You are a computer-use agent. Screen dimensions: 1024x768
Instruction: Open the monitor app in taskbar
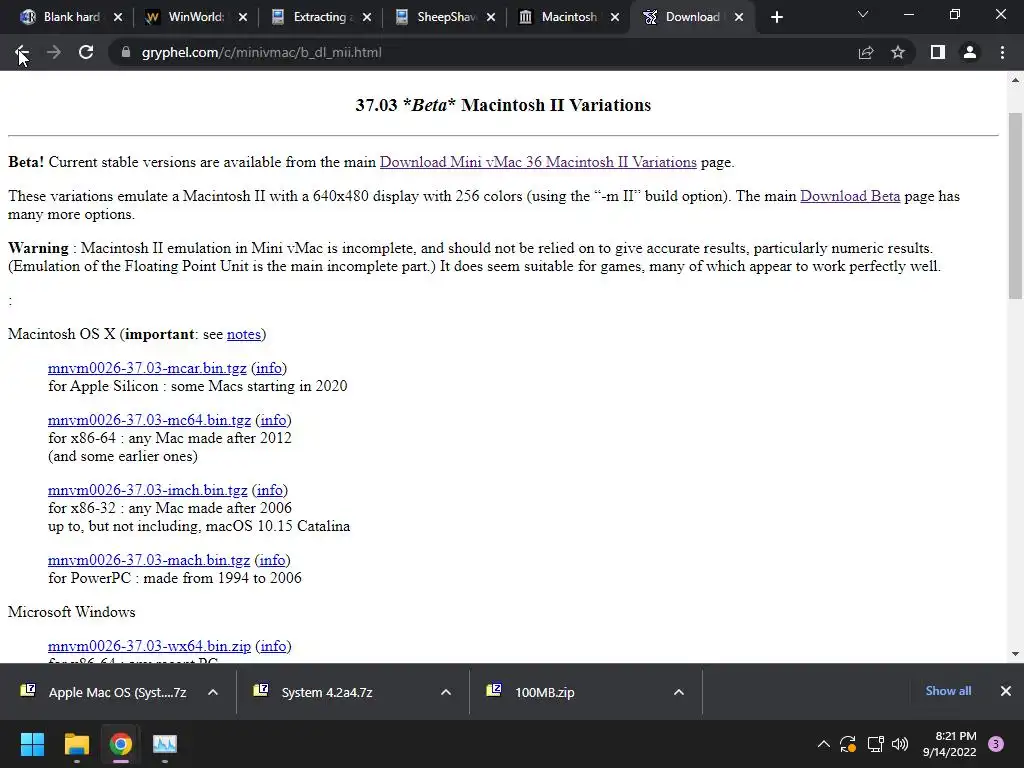point(165,744)
